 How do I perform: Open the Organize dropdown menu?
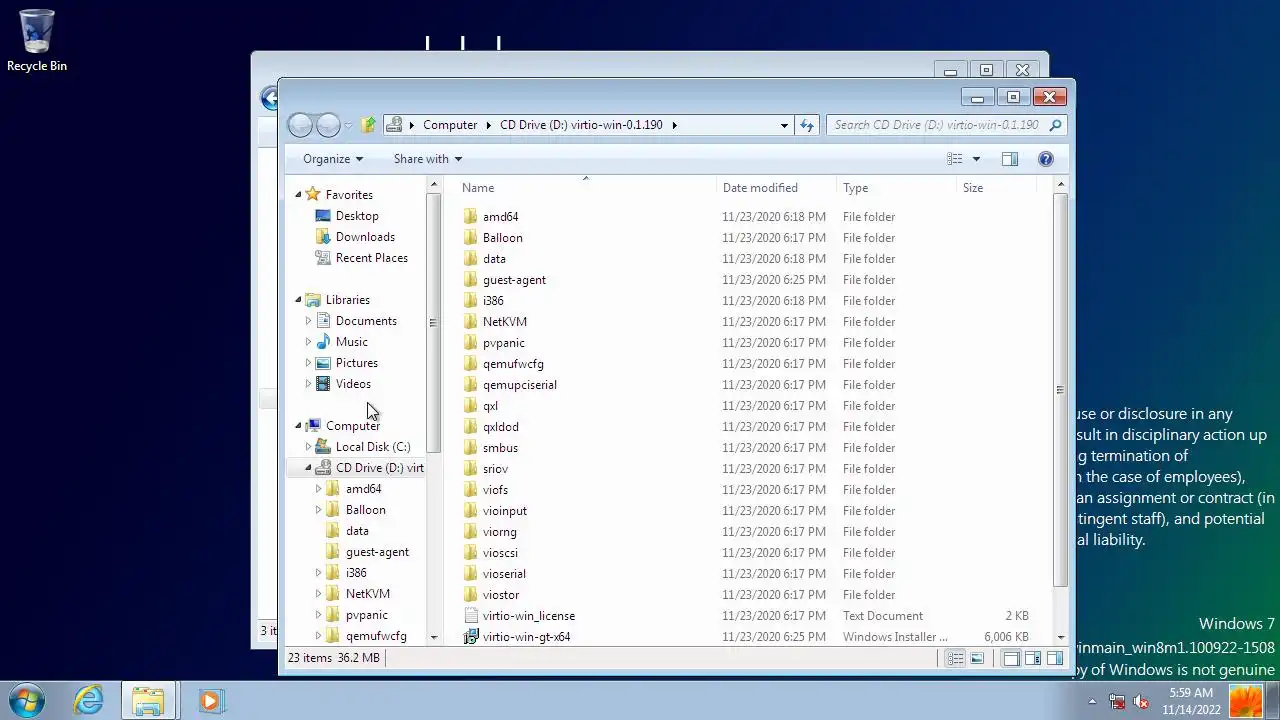[333, 159]
